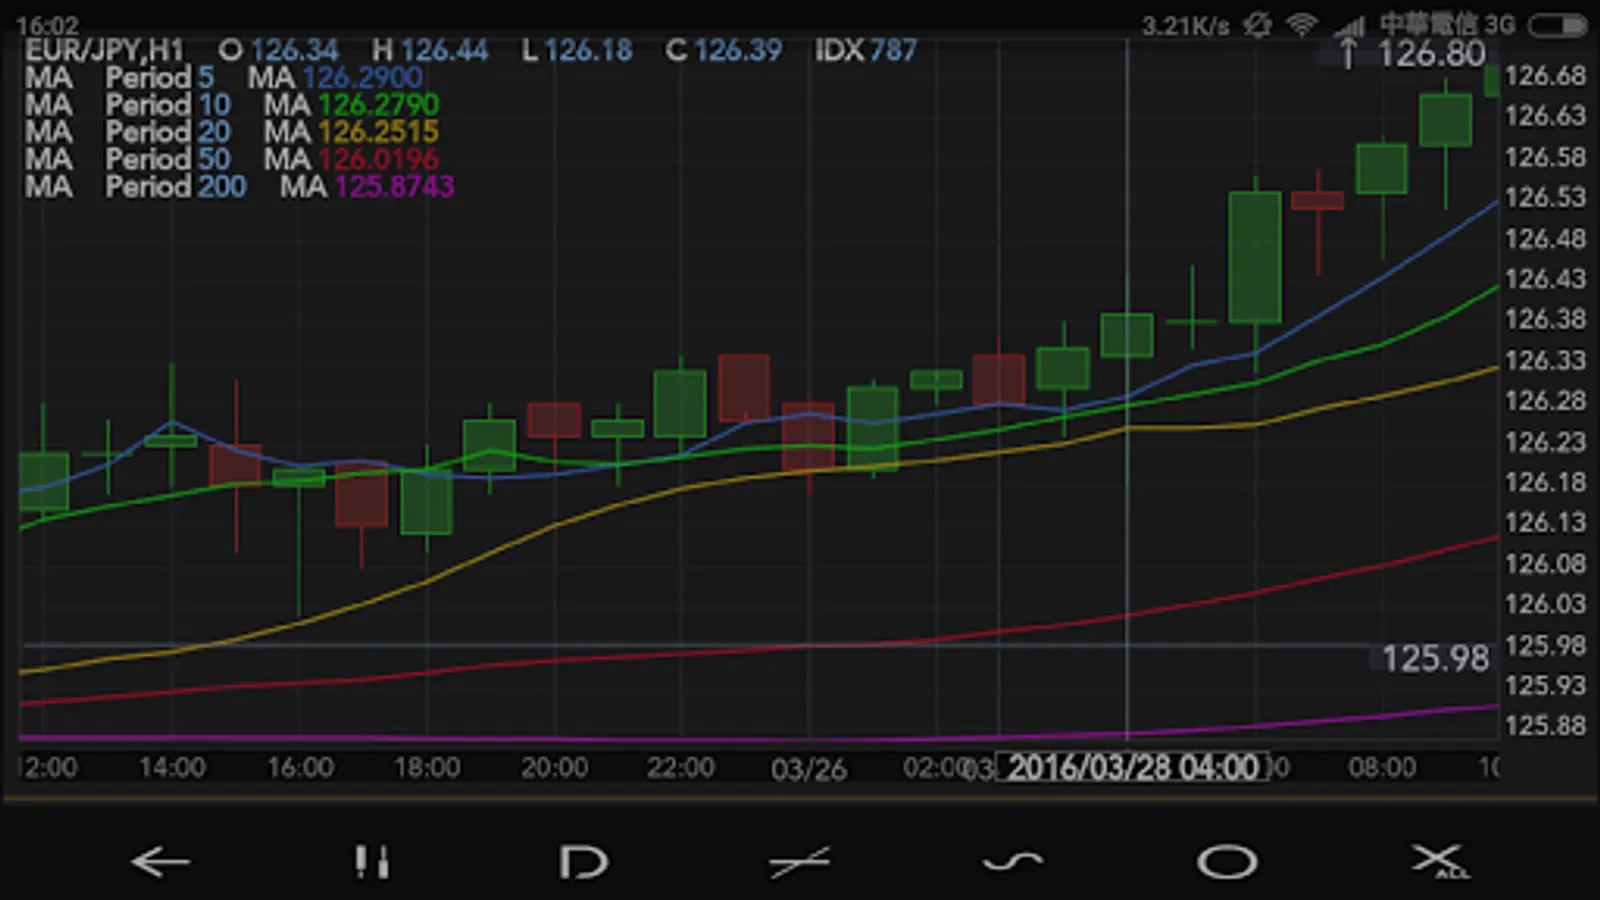Tap the red MA value 126.0196
The height and width of the screenshot is (900, 1600).
click(378, 158)
